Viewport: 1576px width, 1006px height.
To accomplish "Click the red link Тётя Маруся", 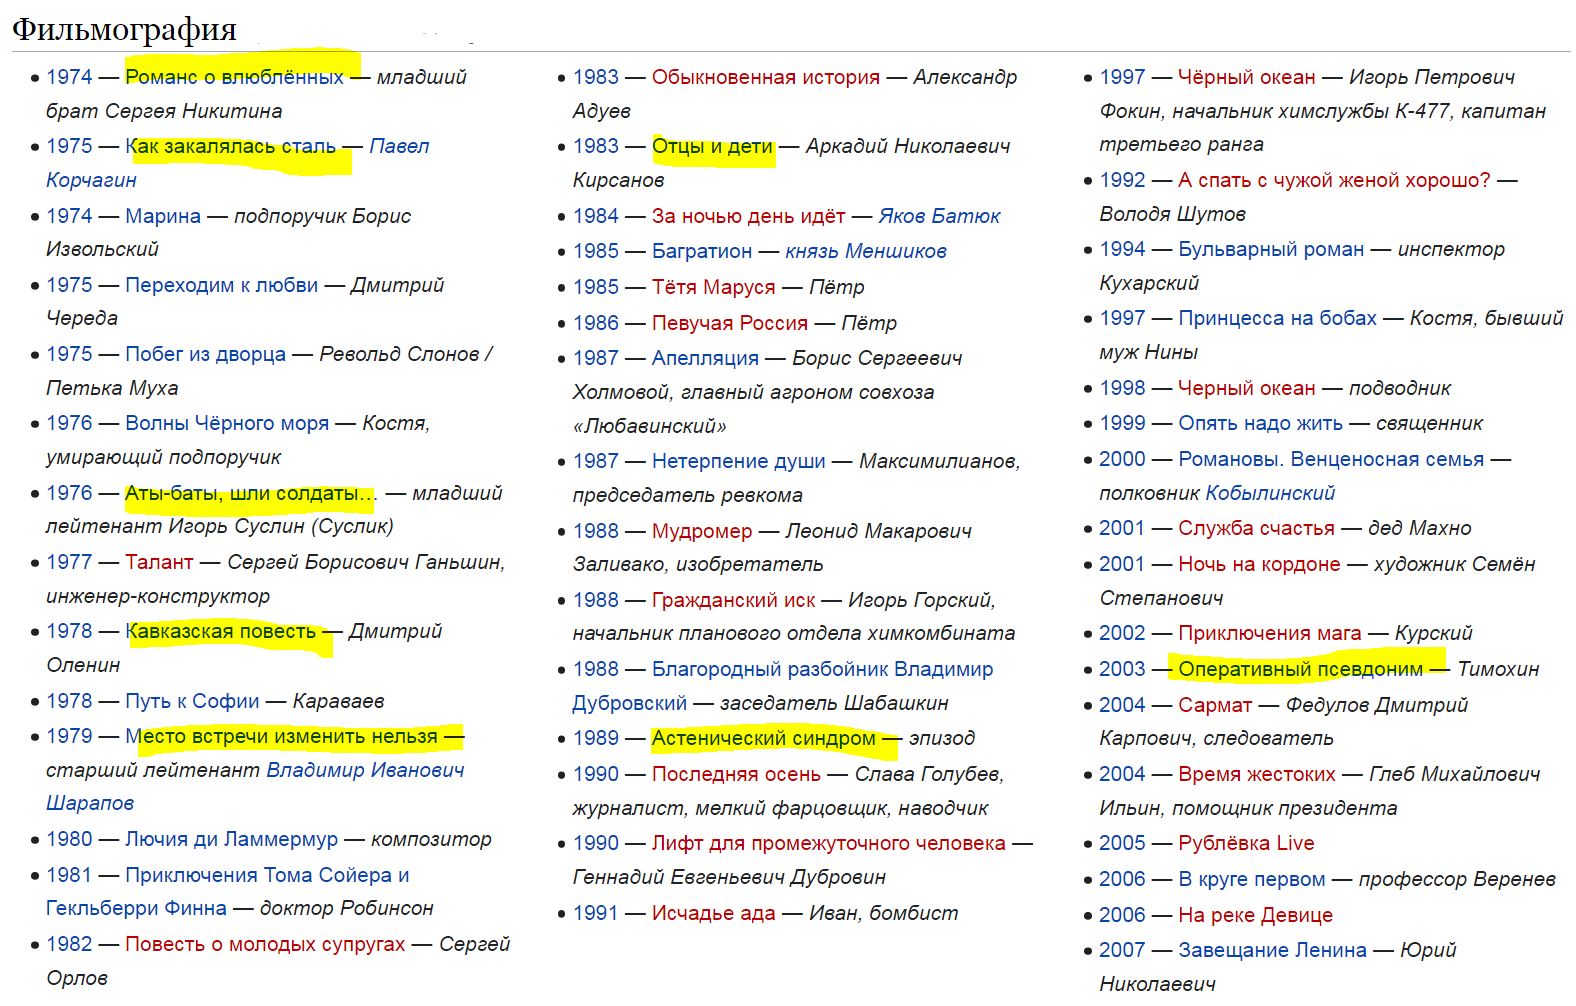I will click(714, 287).
